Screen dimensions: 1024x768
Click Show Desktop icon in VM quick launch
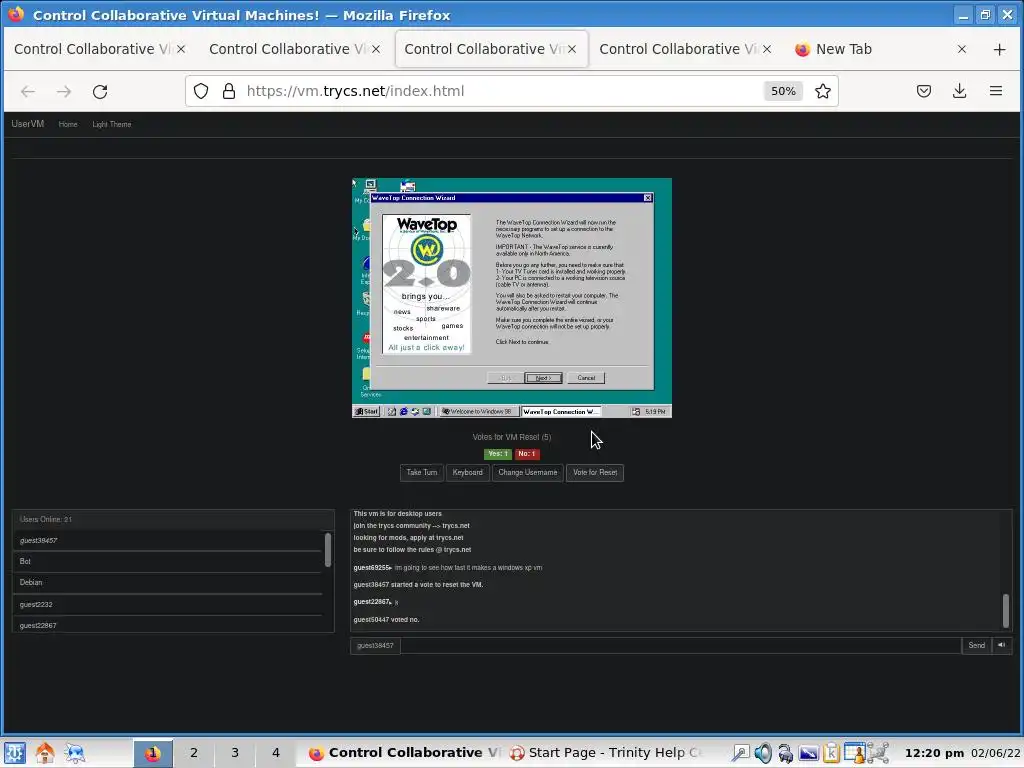(392, 411)
